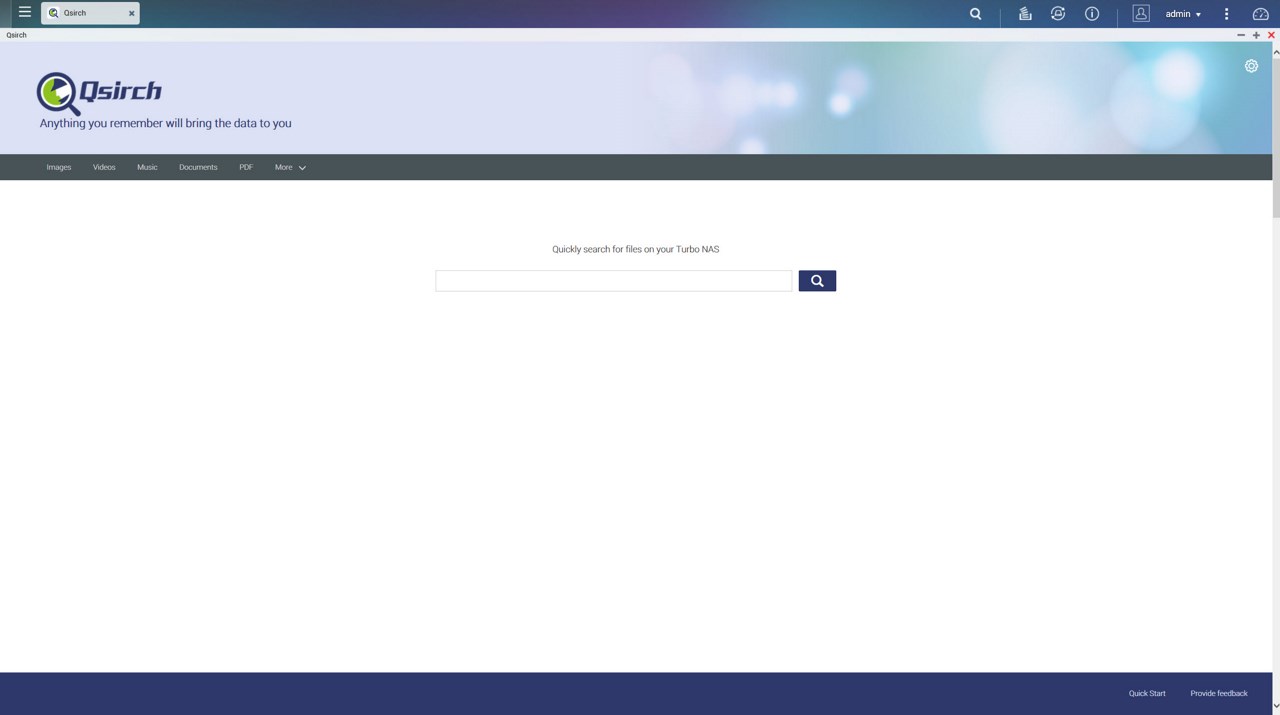Maximize the Qsirch window with plus icon
Viewport: 1280px width, 715px height.
(x=1256, y=35)
